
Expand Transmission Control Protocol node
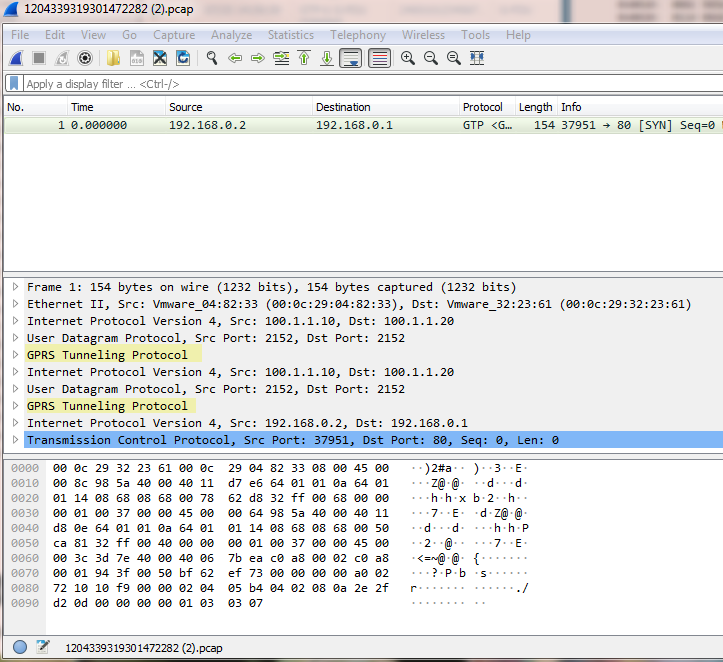pos(15,440)
